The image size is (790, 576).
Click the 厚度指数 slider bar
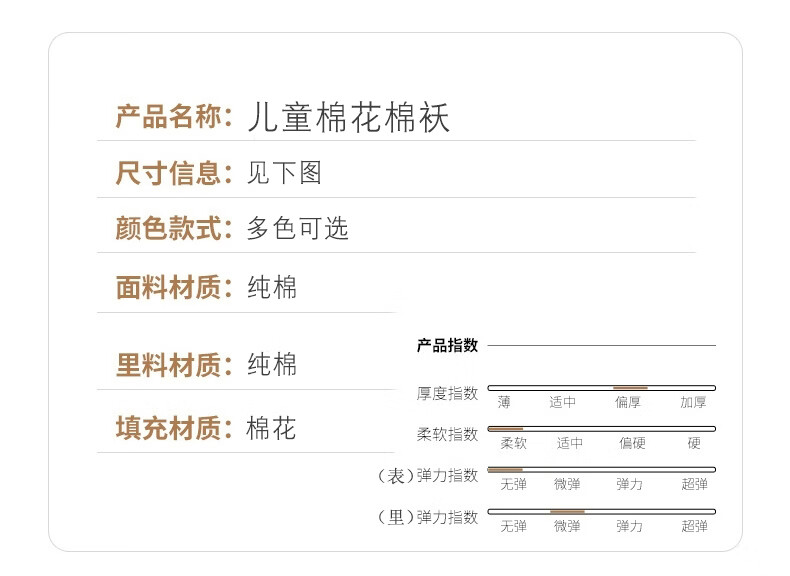point(601,387)
